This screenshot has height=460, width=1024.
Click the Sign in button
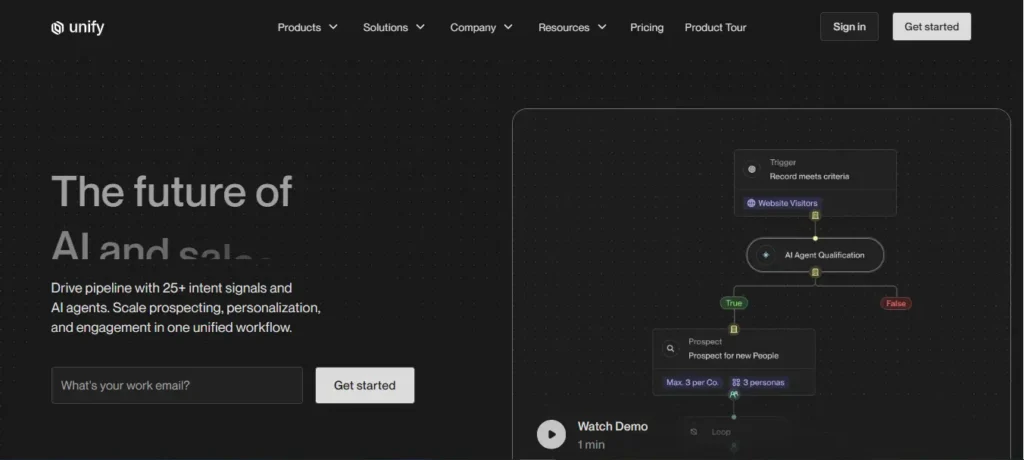coord(849,27)
